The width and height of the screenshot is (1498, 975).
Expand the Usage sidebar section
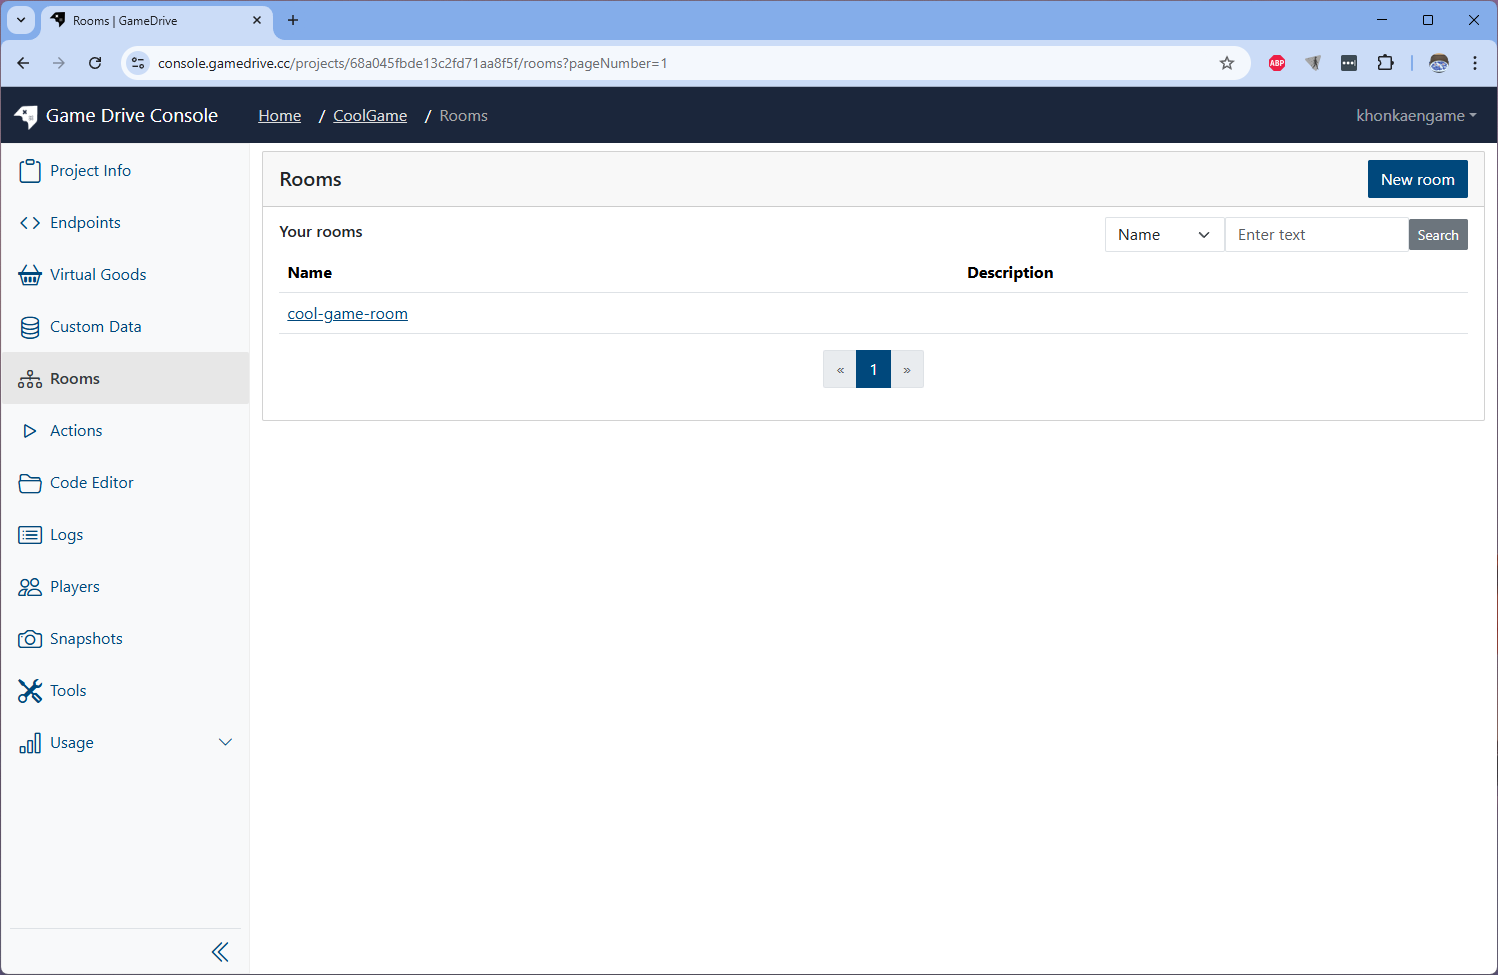click(x=225, y=742)
